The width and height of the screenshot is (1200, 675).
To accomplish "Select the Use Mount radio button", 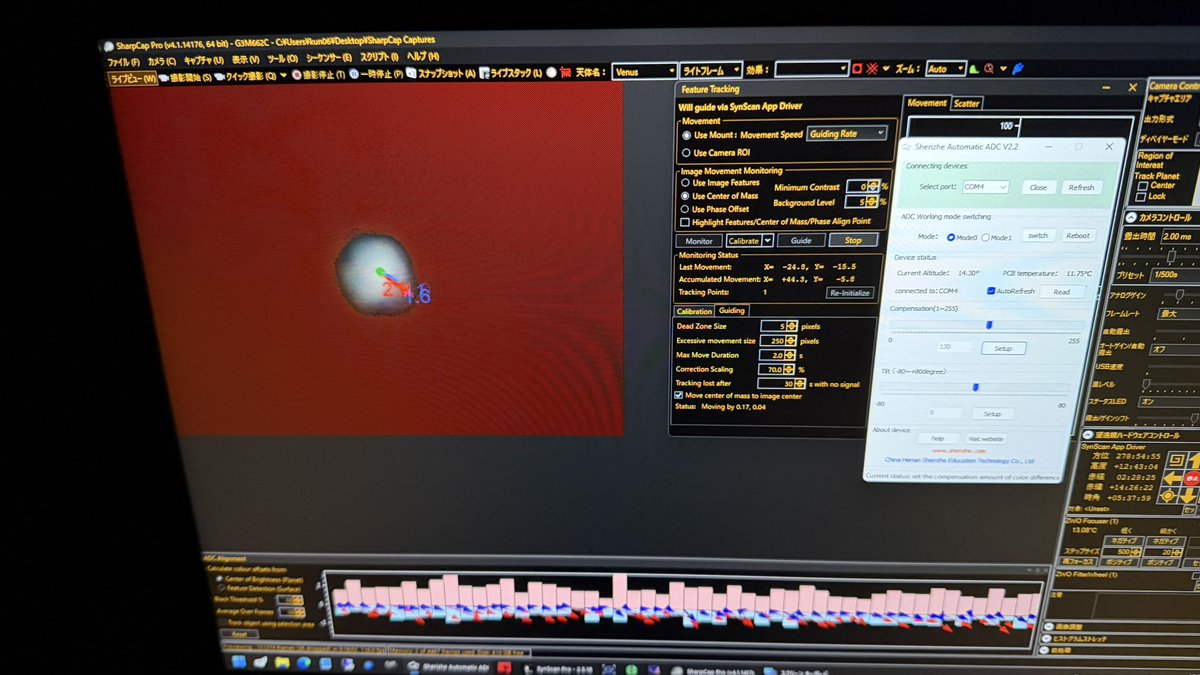I will pos(686,135).
